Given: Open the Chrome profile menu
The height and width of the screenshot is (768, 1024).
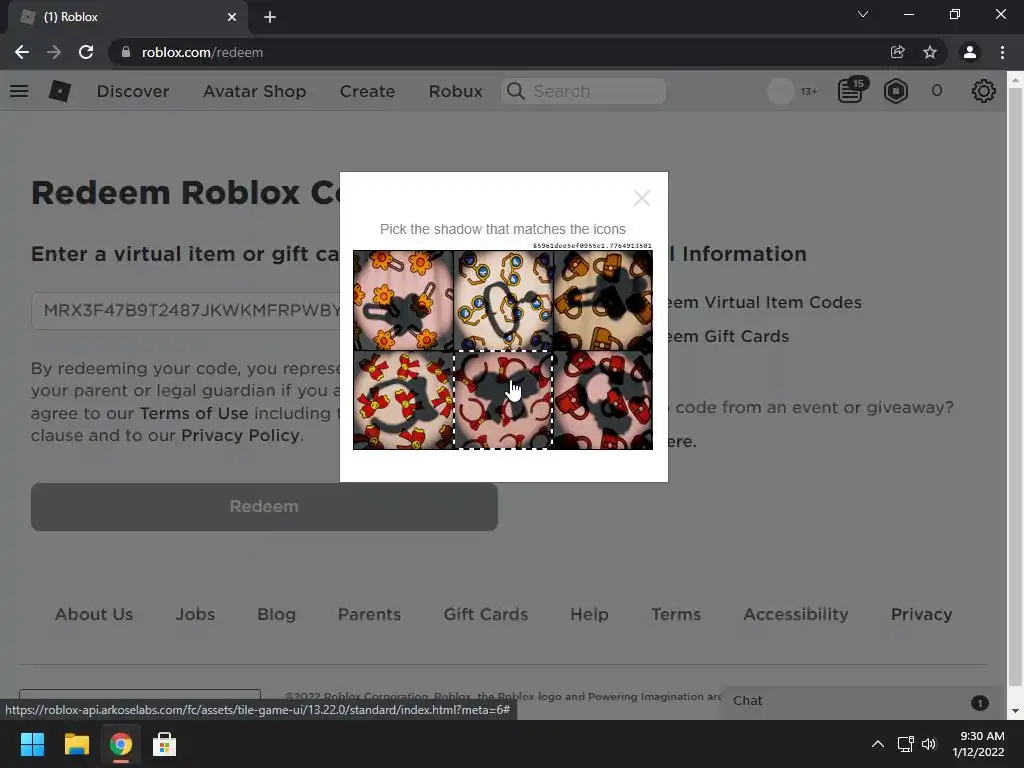Looking at the screenshot, I should tap(970, 52).
